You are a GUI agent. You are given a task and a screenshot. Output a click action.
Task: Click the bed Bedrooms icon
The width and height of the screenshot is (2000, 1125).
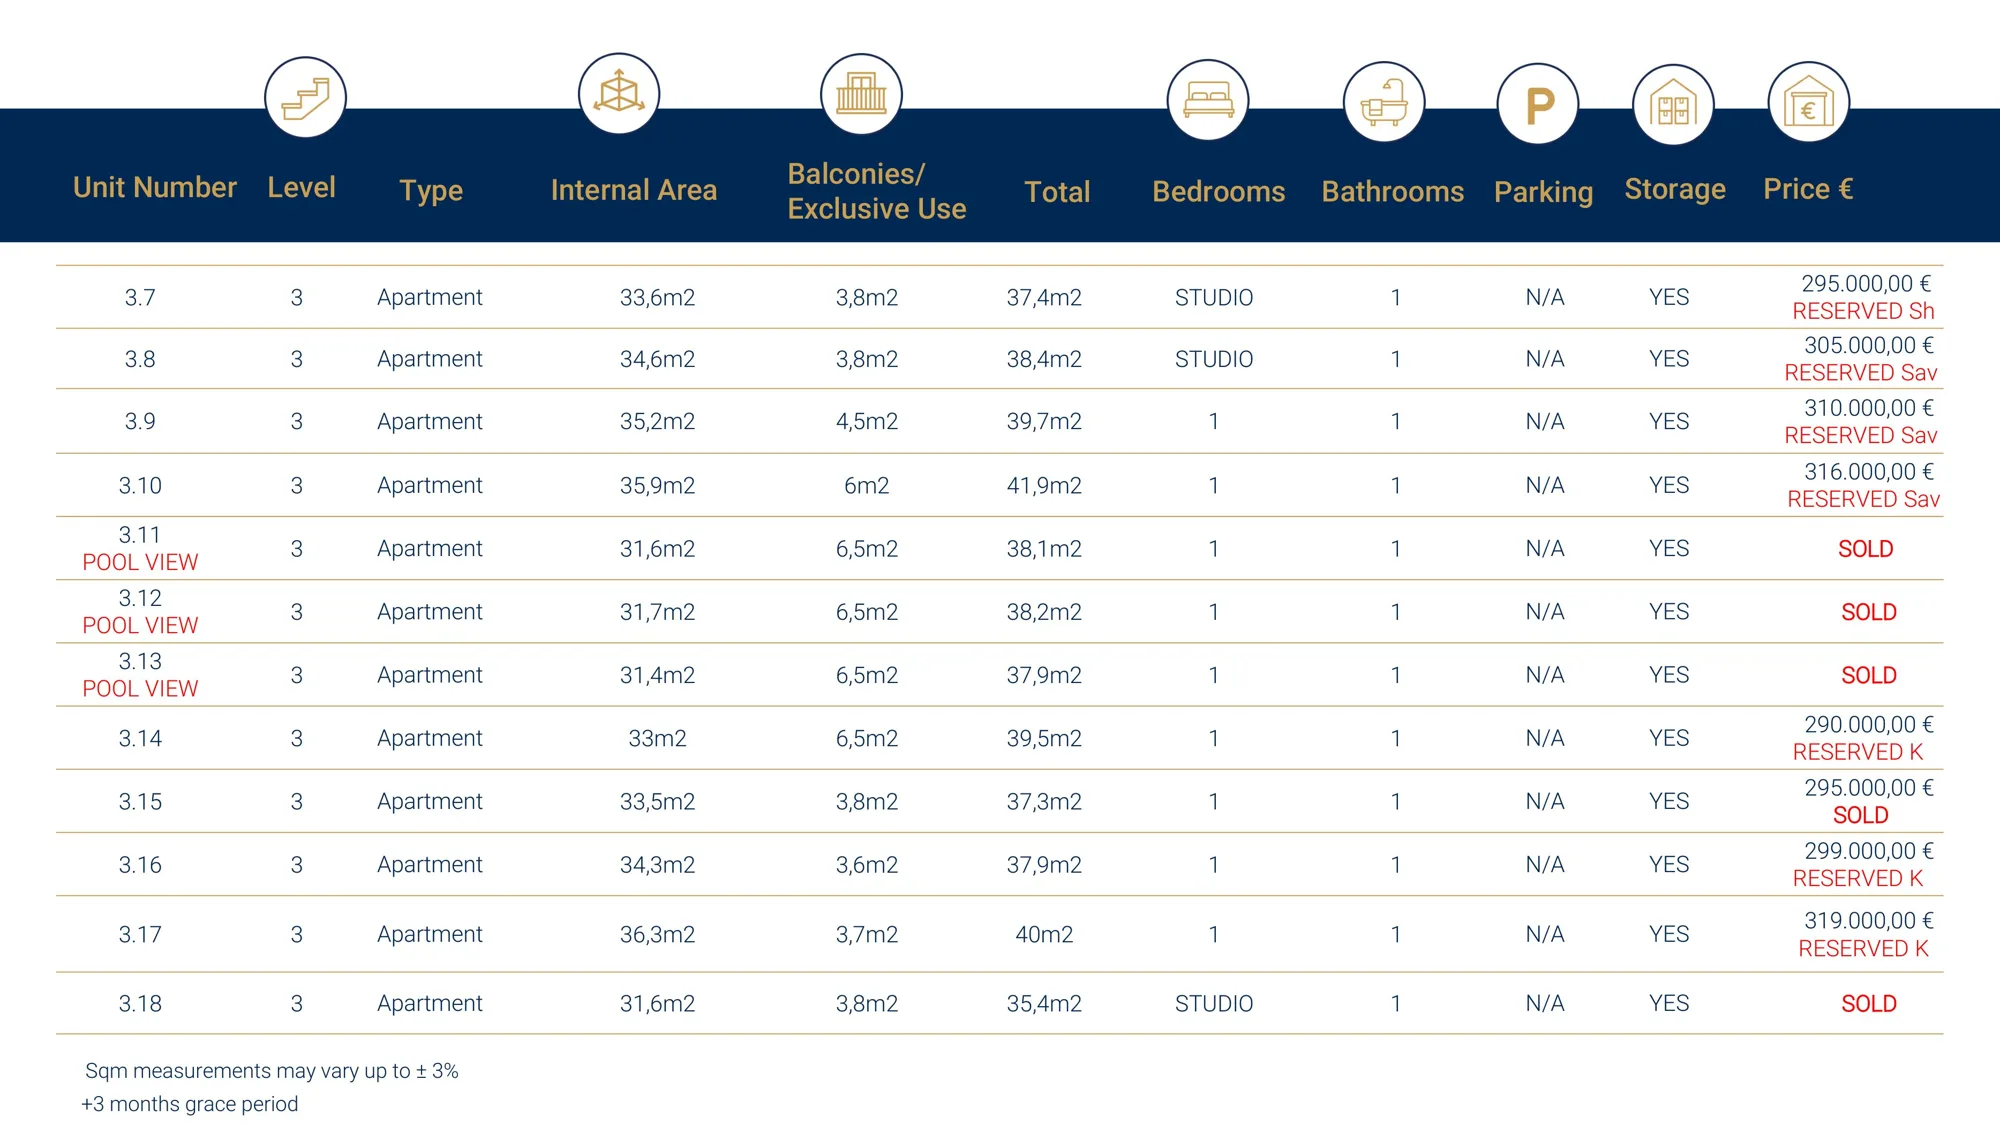(x=1208, y=100)
